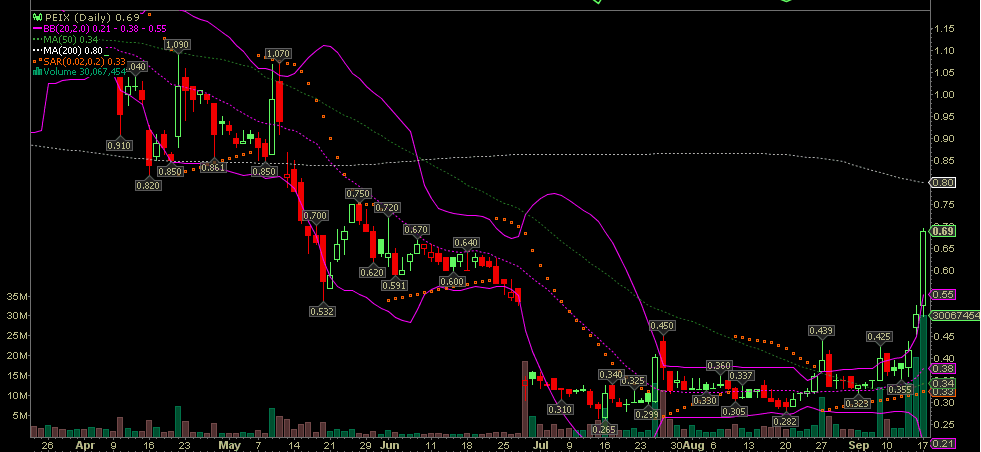Click the orange SAR dots legend marker
This screenshot has height=452, width=981.
[x=37, y=61]
